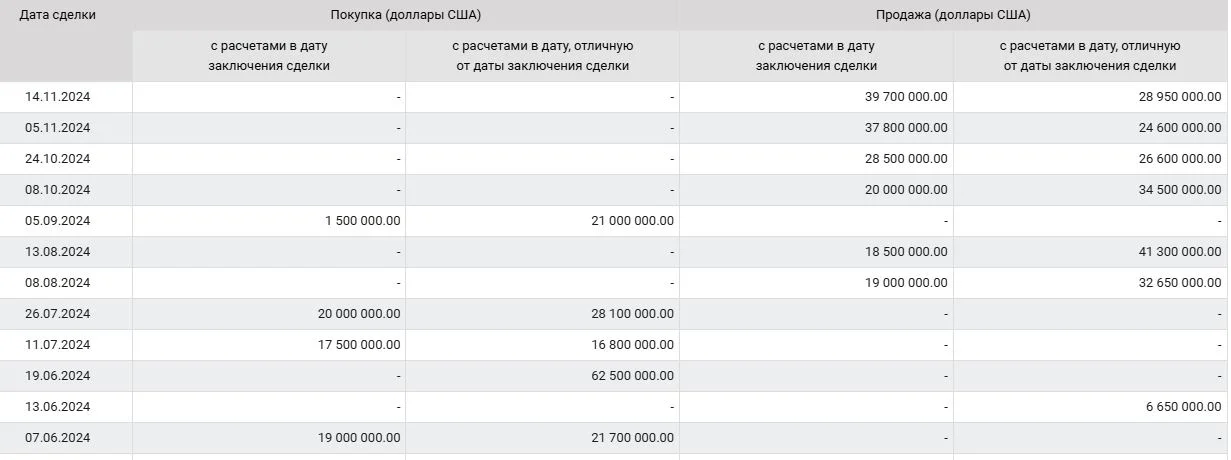The width and height of the screenshot is (1231, 460).
Task: Select the date 07.06.2024 row
Action: [614, 438]
